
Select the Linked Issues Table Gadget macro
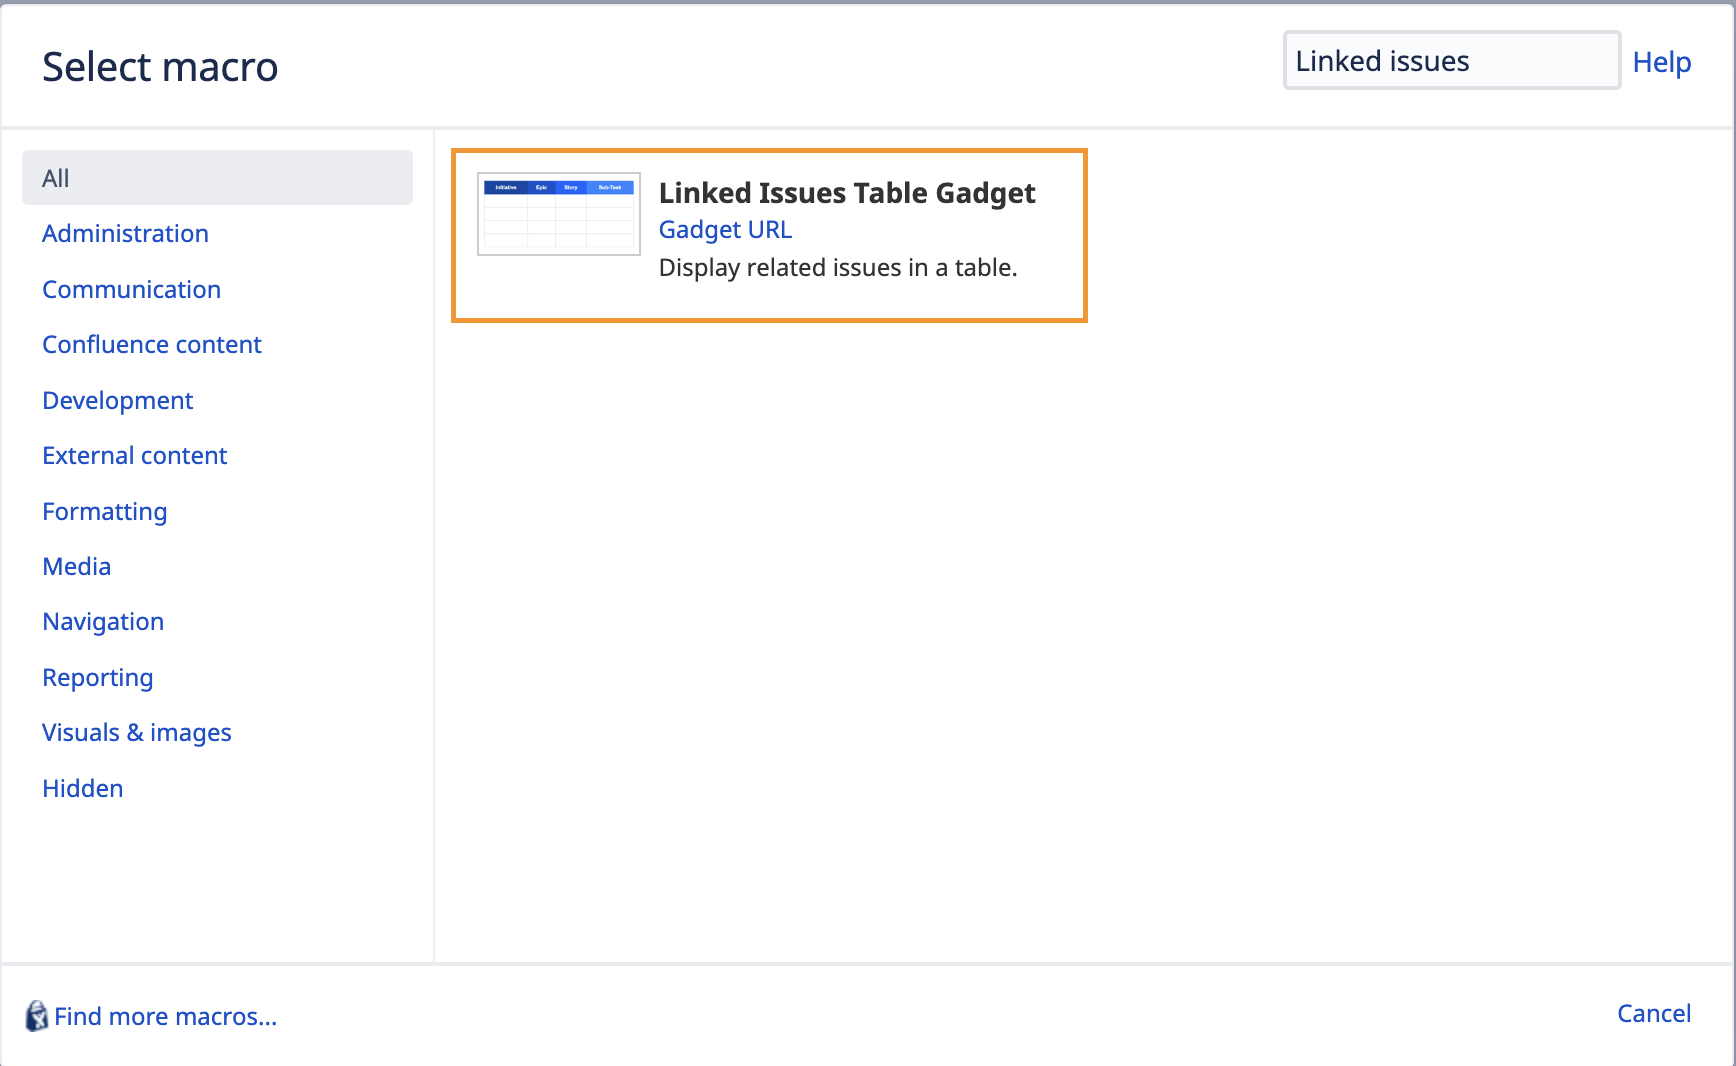click(x=847, y=193)
